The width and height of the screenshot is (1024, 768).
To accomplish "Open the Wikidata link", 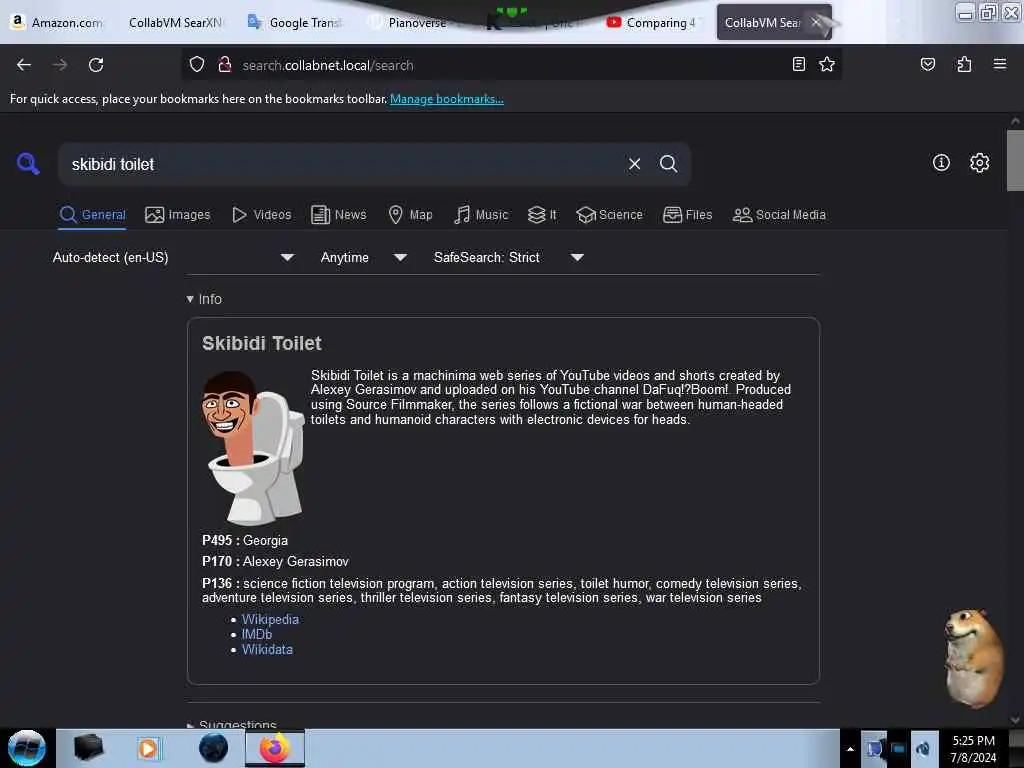I will pyautogui.click(x=267, y=649).
